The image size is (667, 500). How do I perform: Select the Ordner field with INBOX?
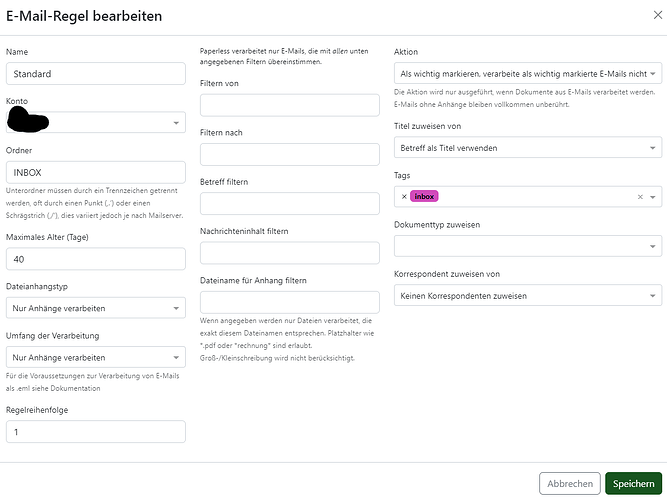click(x=96, y=172)
